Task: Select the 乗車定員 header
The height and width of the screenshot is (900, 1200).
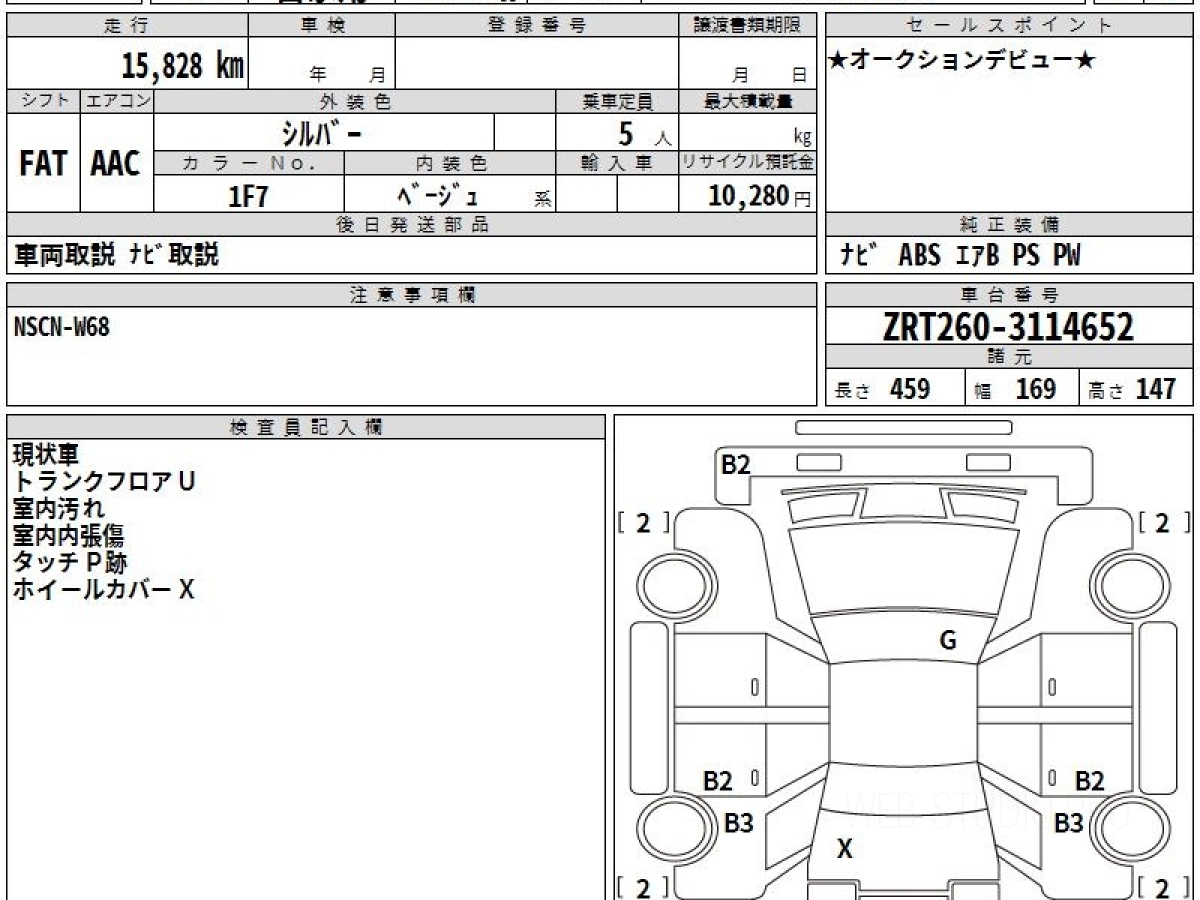Action: (x=617, y=101)
